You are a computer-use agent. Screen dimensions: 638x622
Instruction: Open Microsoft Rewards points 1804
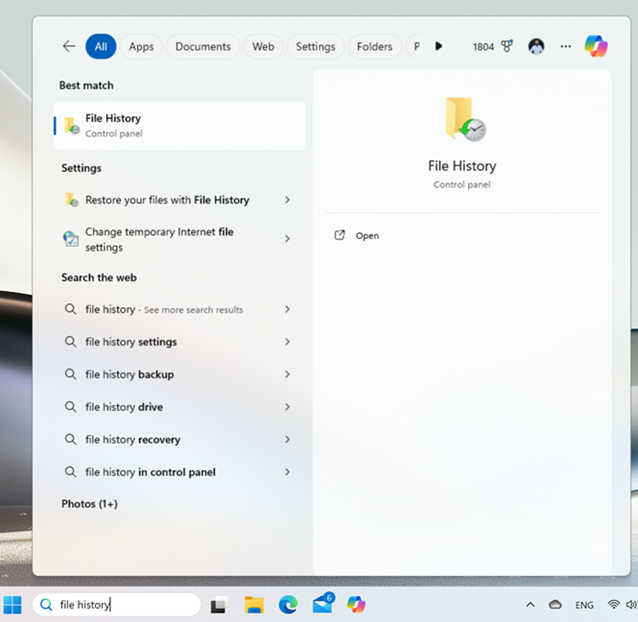[x=493, y=46]
